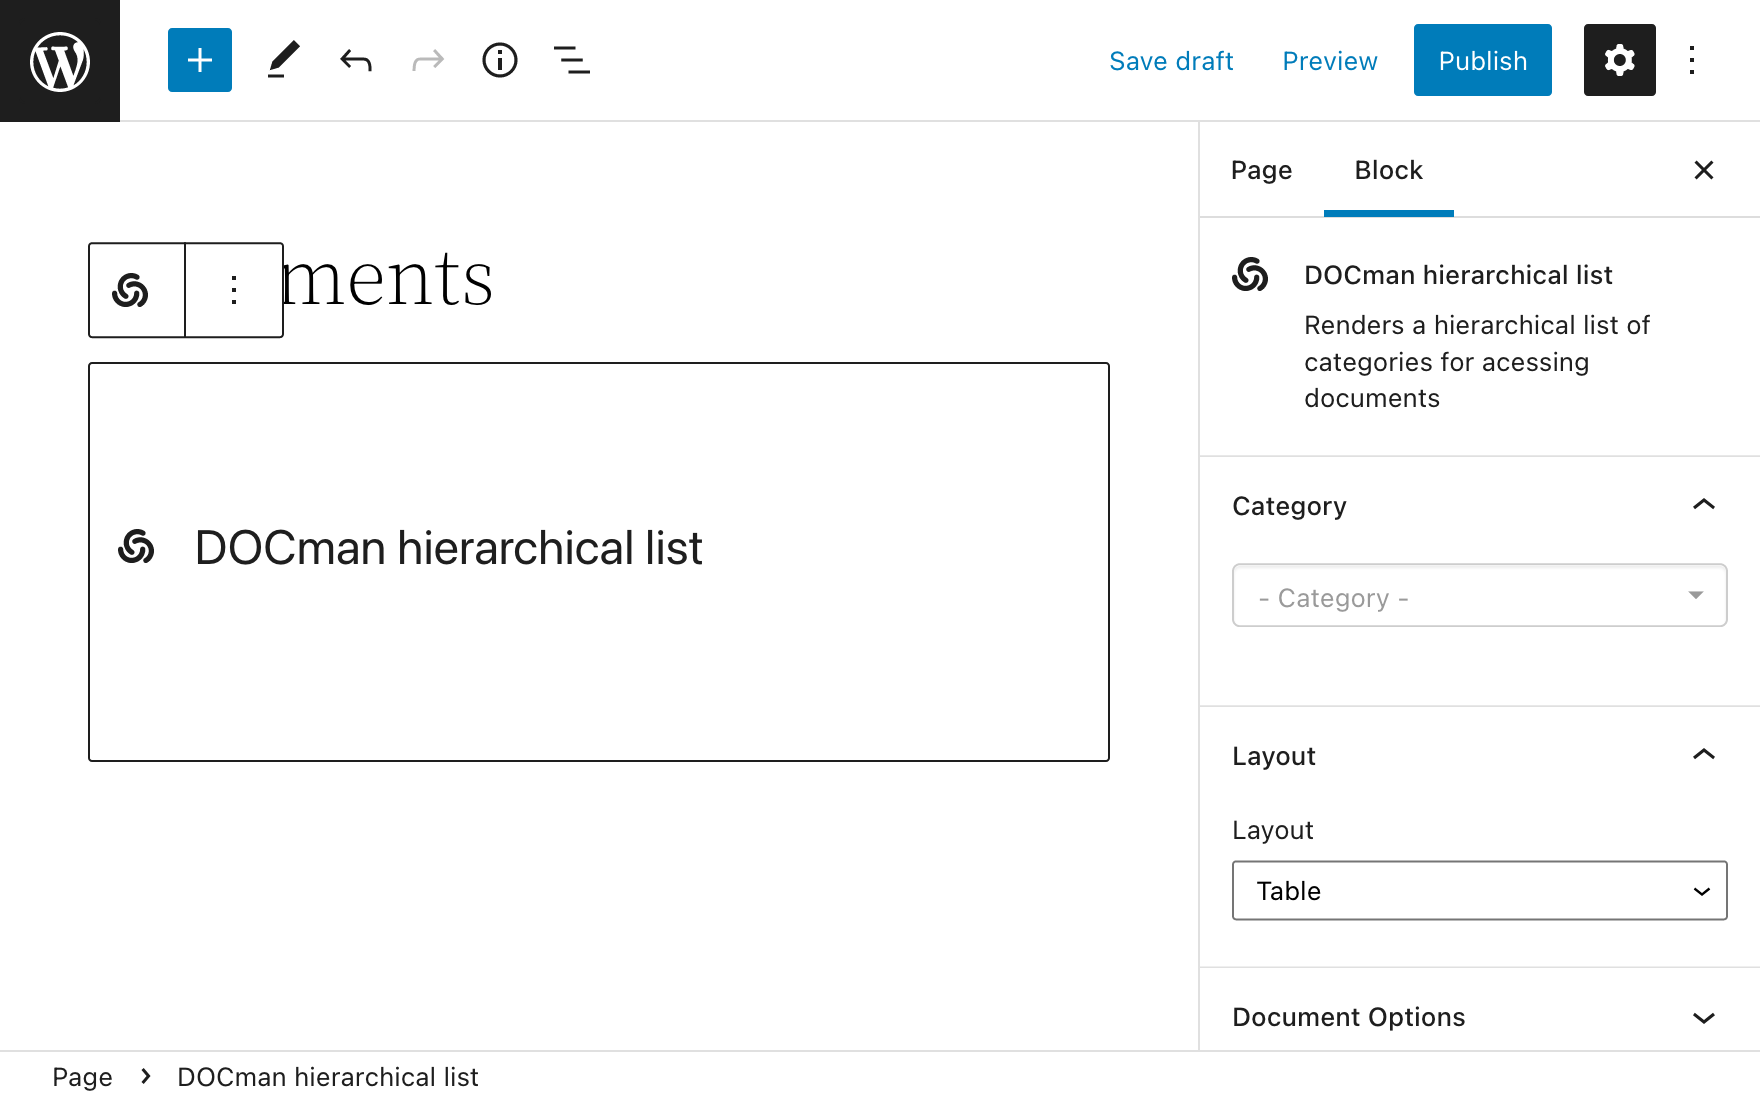This screenshot has height=1100, width=1760.
Task: Click the 'Layout' field label above the dropdown
Action: (1273, 830)
